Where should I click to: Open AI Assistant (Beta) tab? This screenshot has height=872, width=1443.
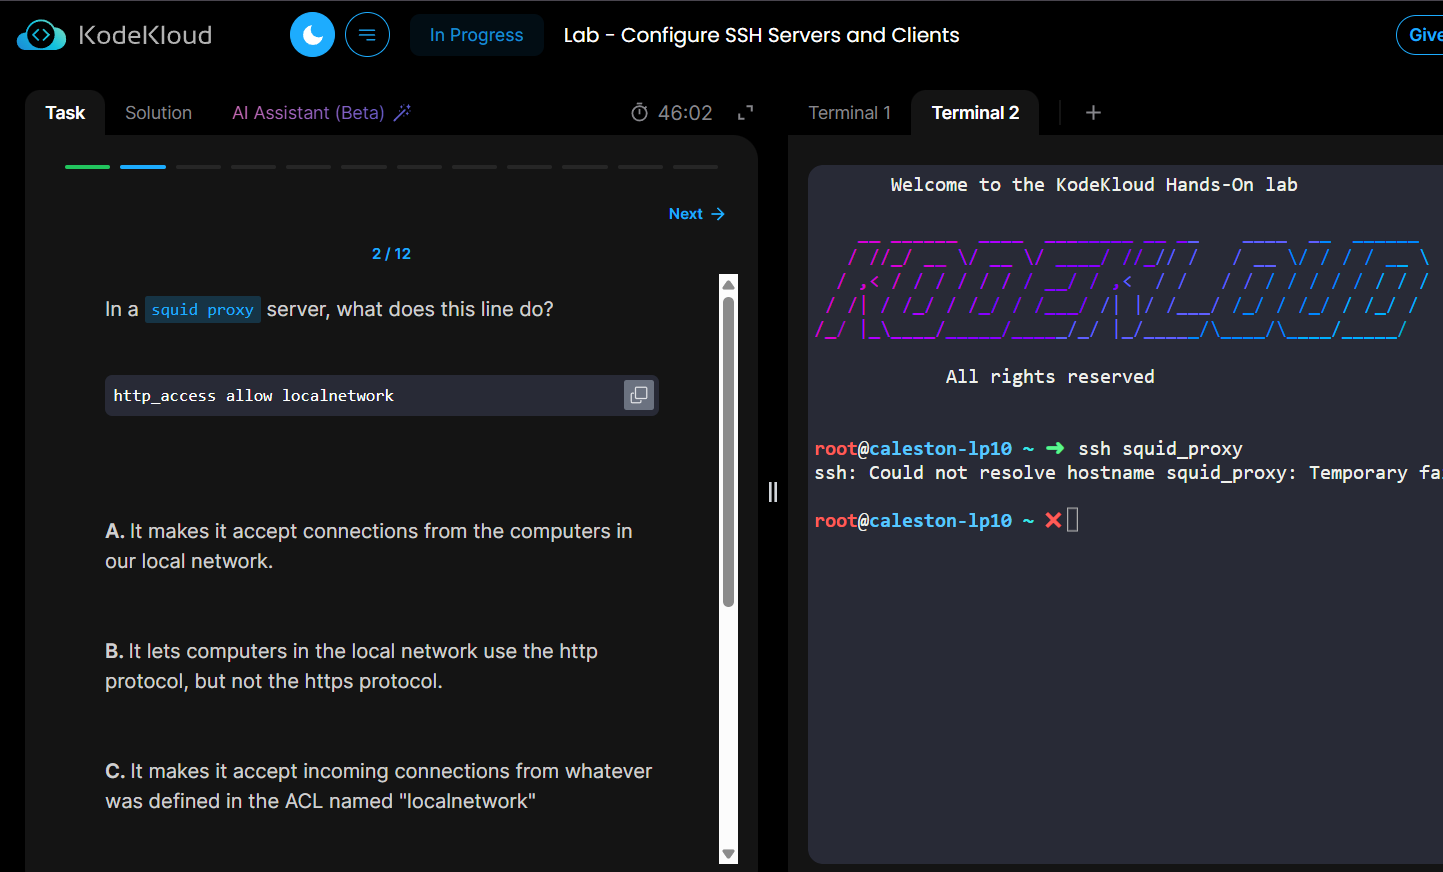tap(308, 113)
